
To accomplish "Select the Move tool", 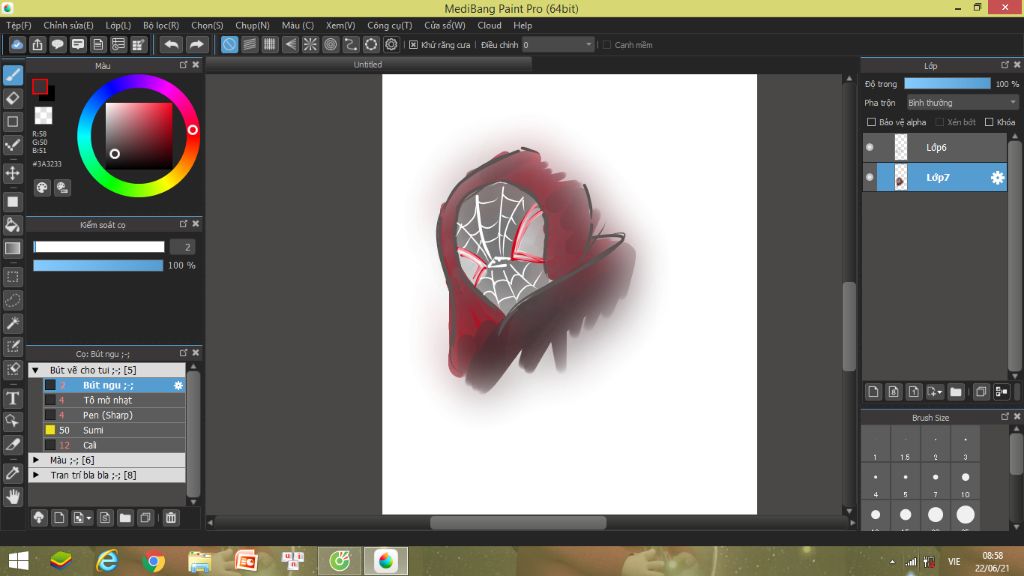I will (x=12, y=173).
